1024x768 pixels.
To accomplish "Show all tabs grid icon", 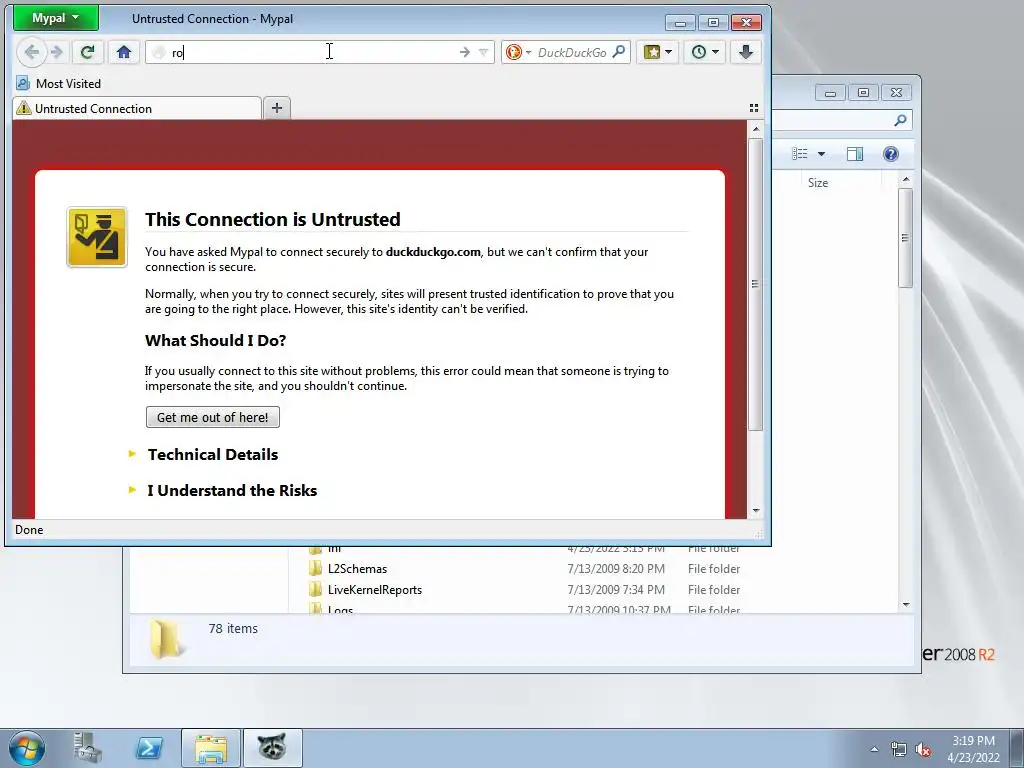I will click(754, 108).
